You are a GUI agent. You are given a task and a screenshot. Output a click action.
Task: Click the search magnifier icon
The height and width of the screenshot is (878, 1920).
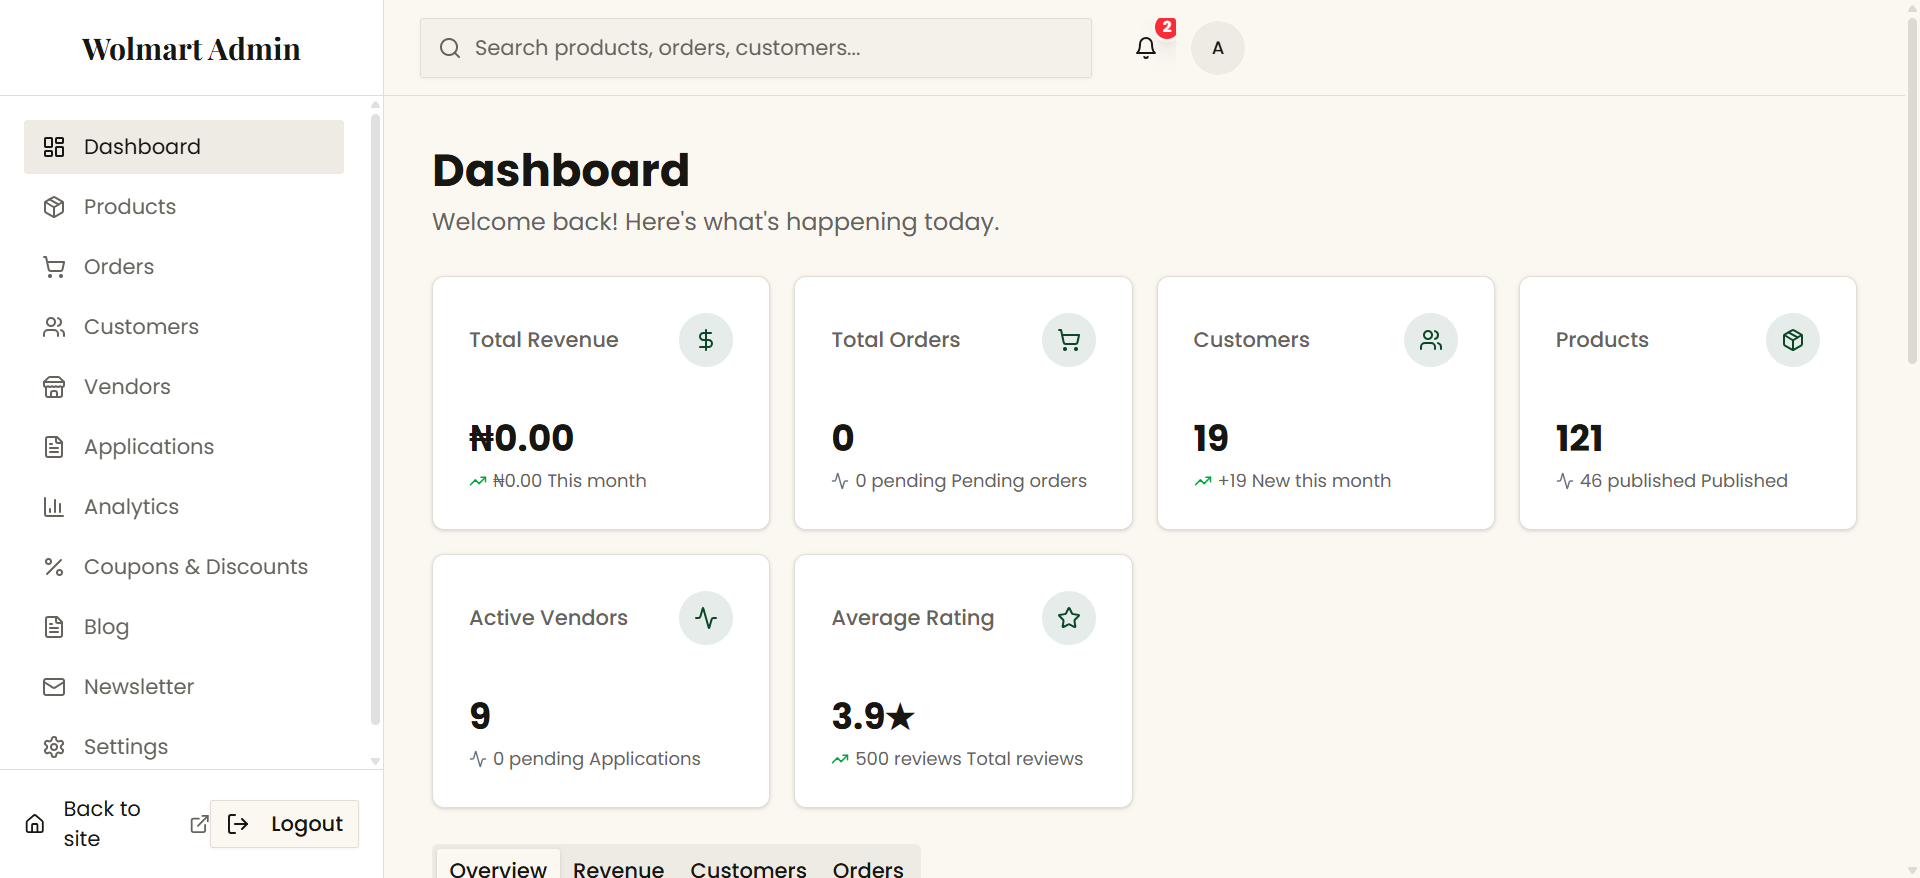tap(450, 48)
